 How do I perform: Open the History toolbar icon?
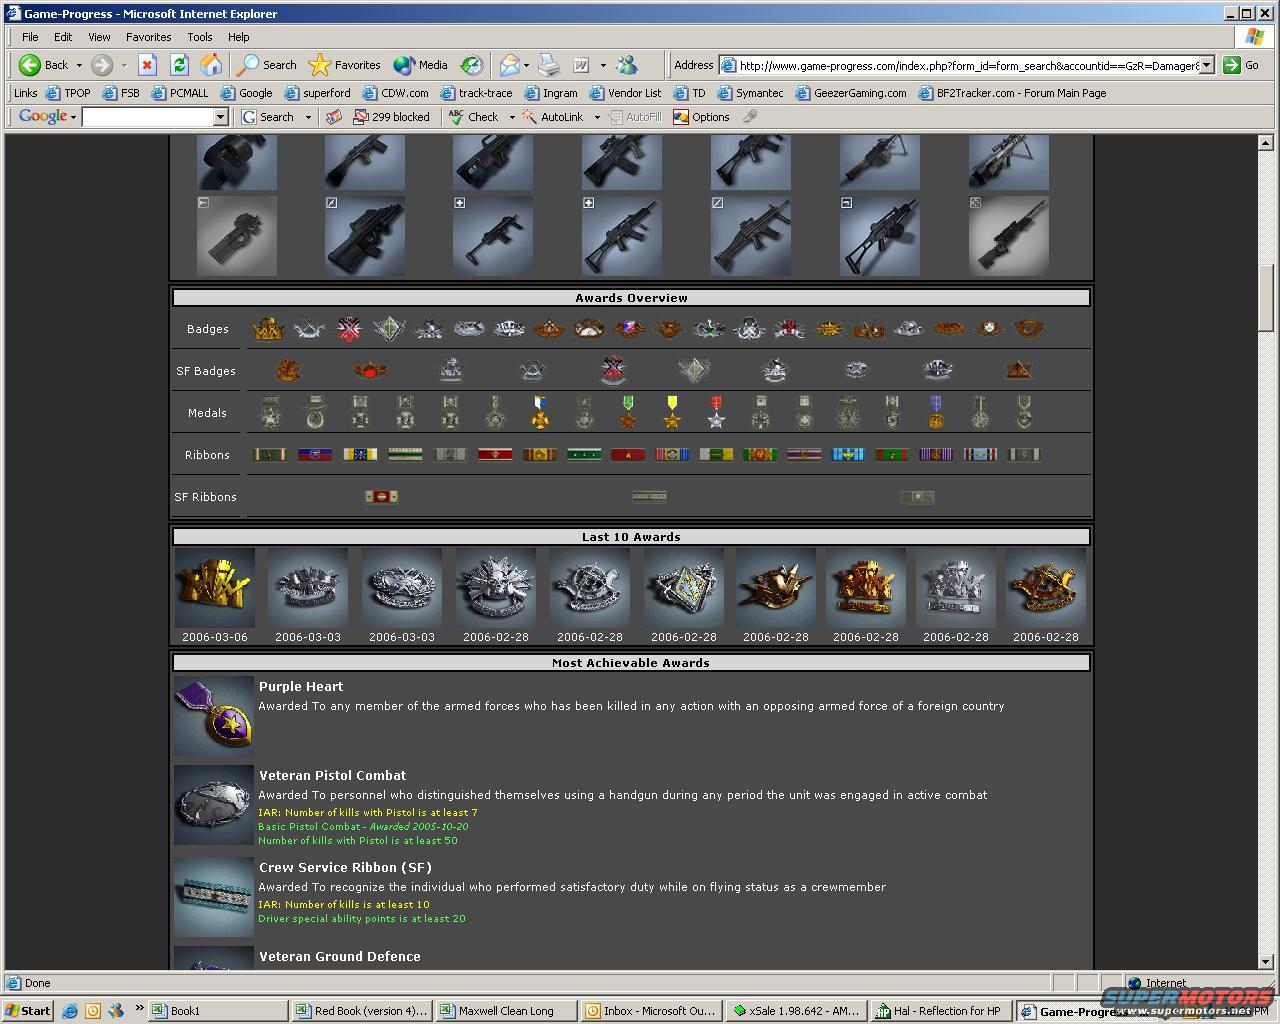click(x=471, y=65)
